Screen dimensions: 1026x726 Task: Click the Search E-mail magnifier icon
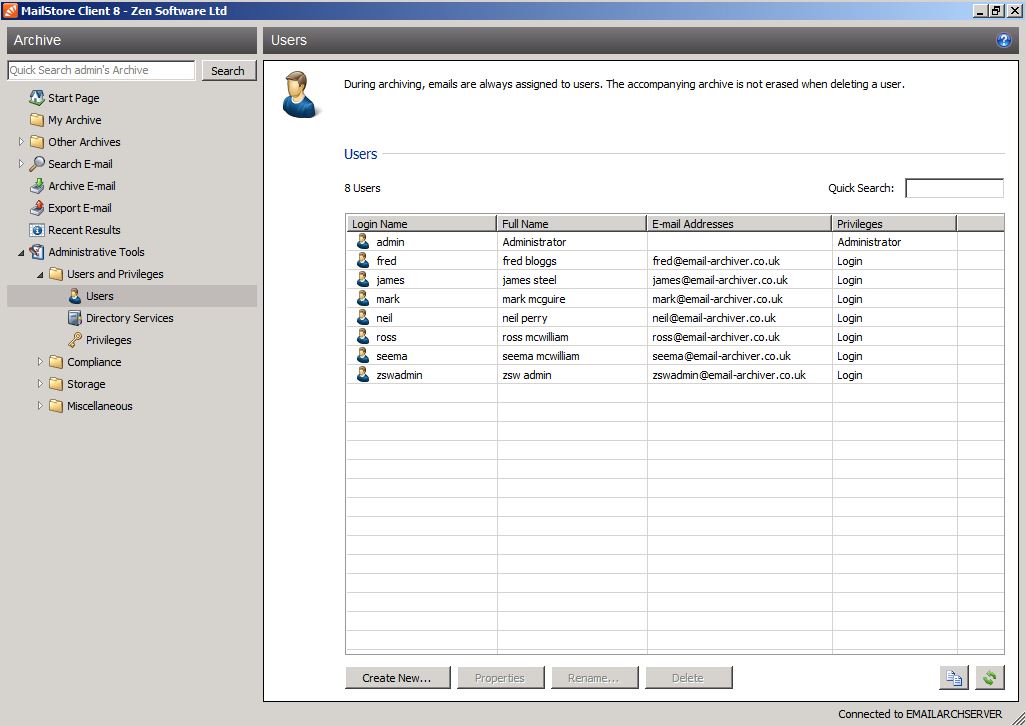pyautogui.click(x=37, y=164)
